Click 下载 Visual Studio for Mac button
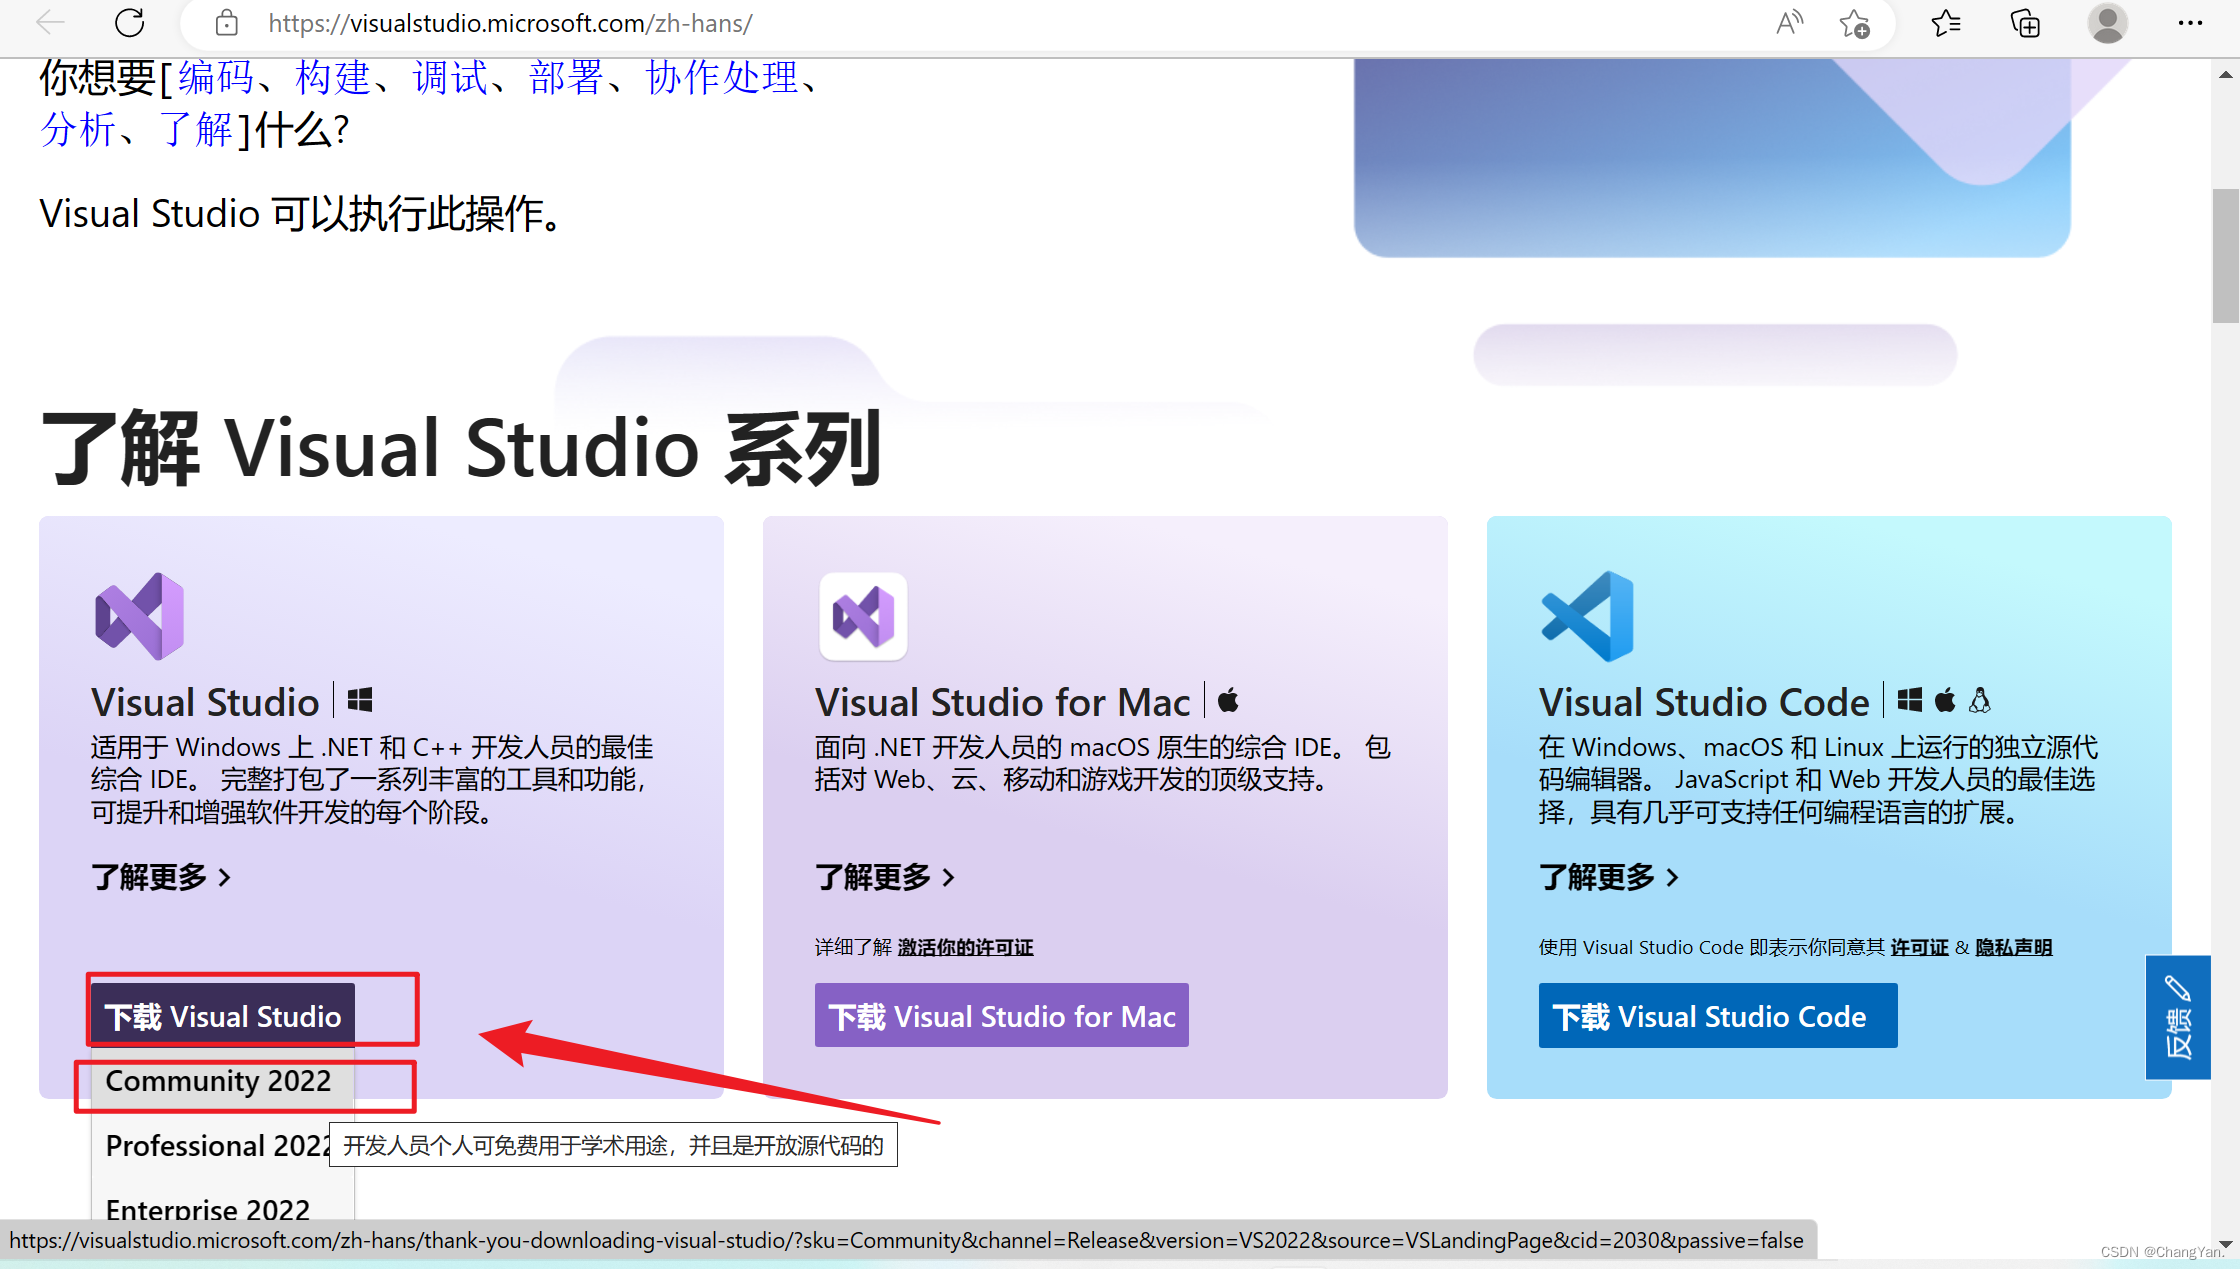2240x1269 pixels. (1001, 1015)
